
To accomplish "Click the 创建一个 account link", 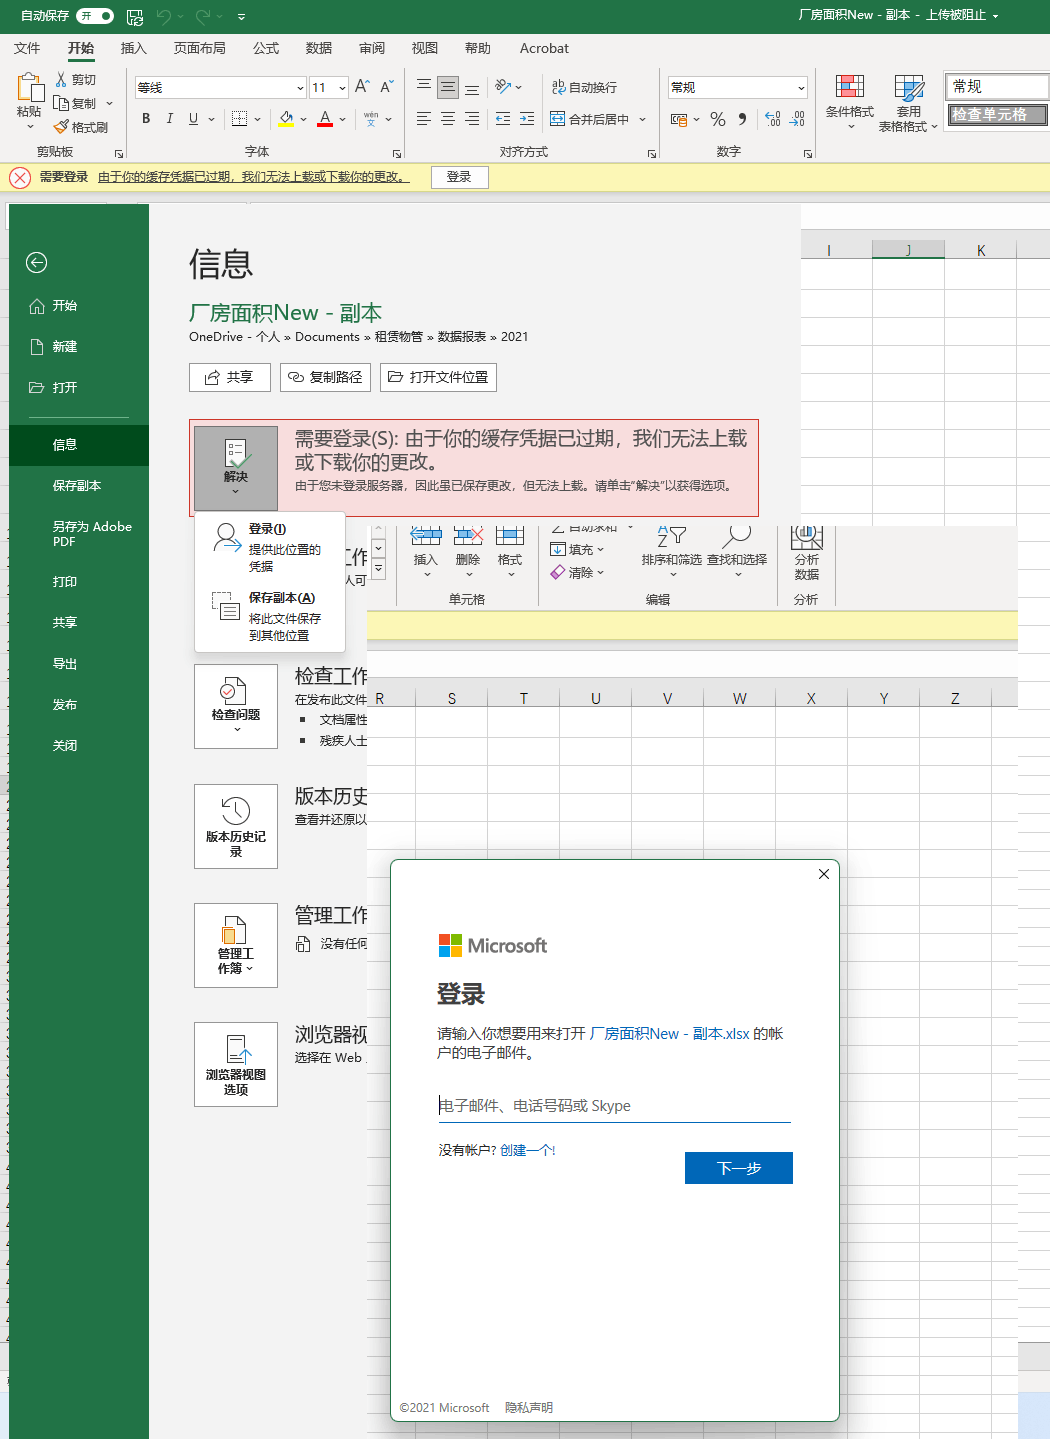I will tap(526, 1150).
